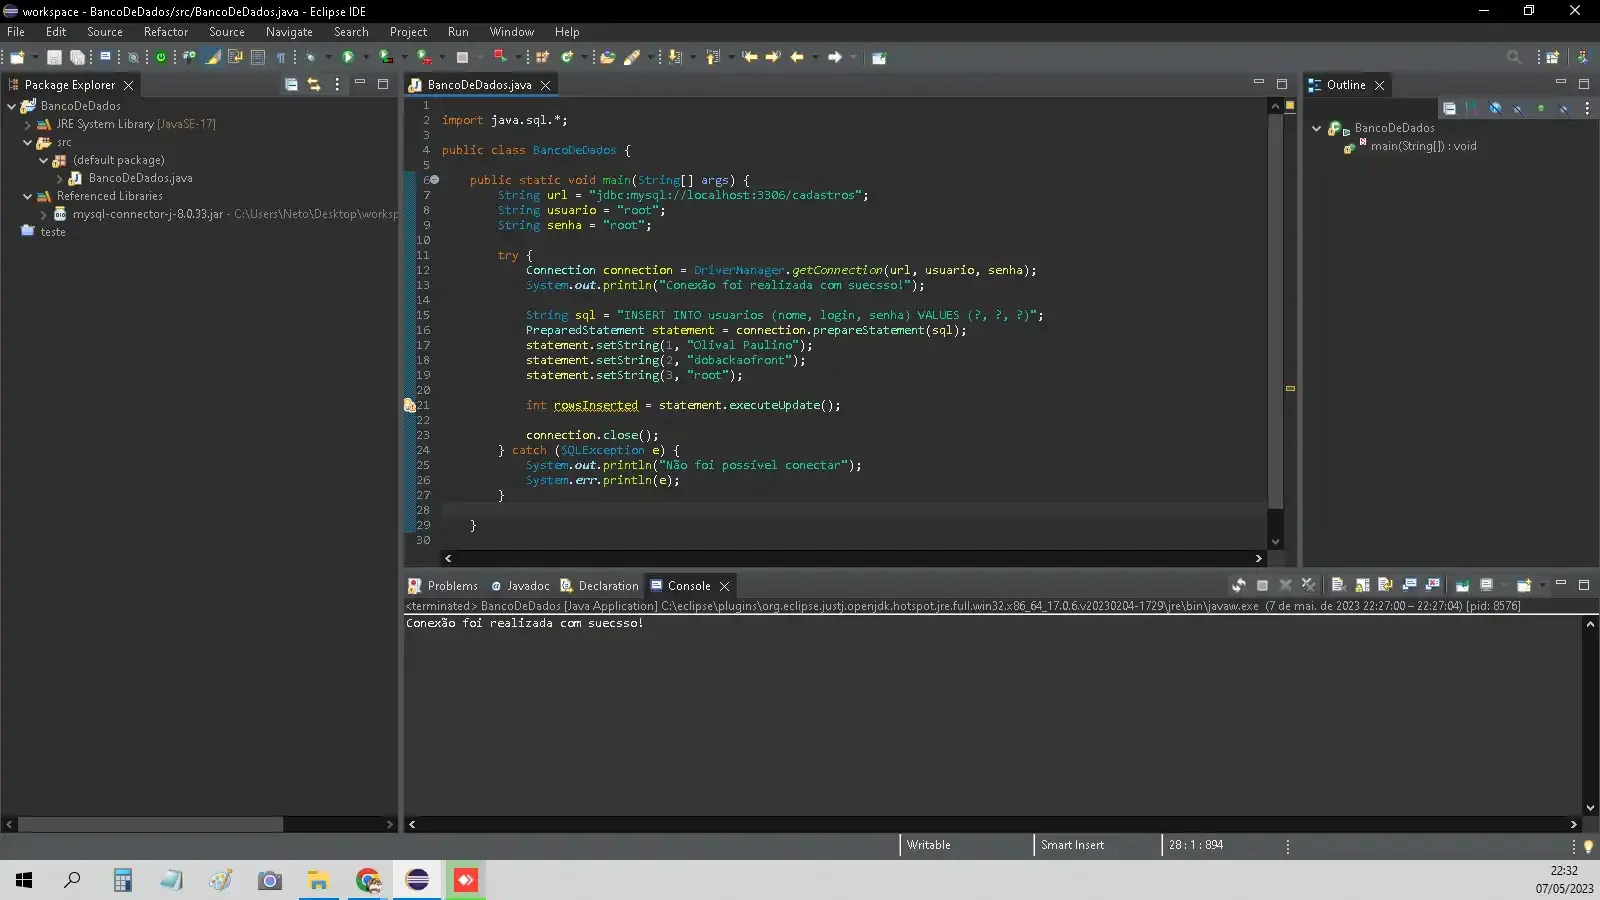Select BancoDeDados.java in Package Explorer
The image size is (1600, 900).
click(141, 178)
